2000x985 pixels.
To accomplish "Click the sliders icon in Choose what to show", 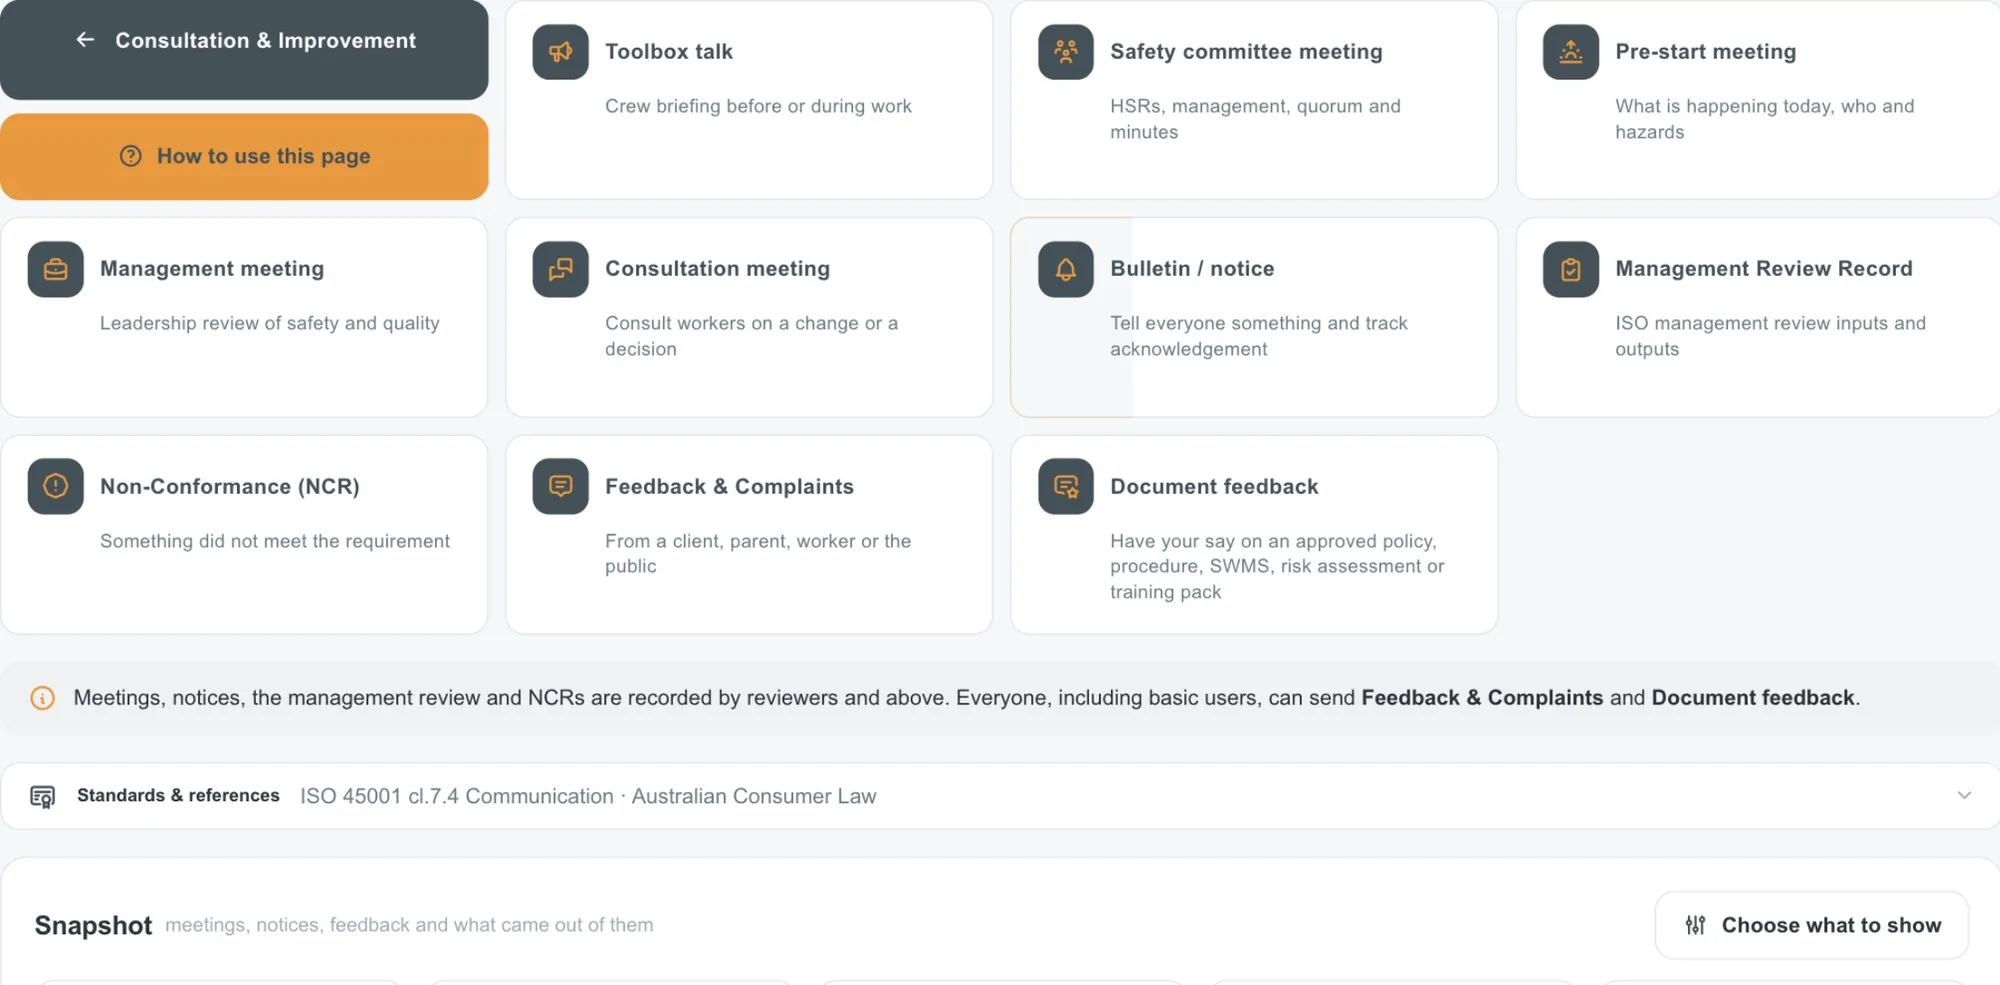I will pos(1695,925).
